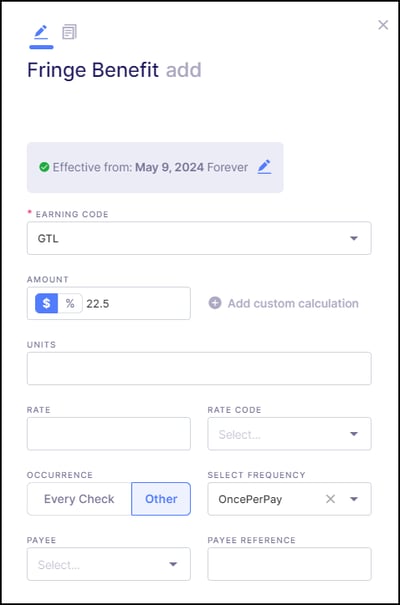Click the amount value 22.5 field

136,303
